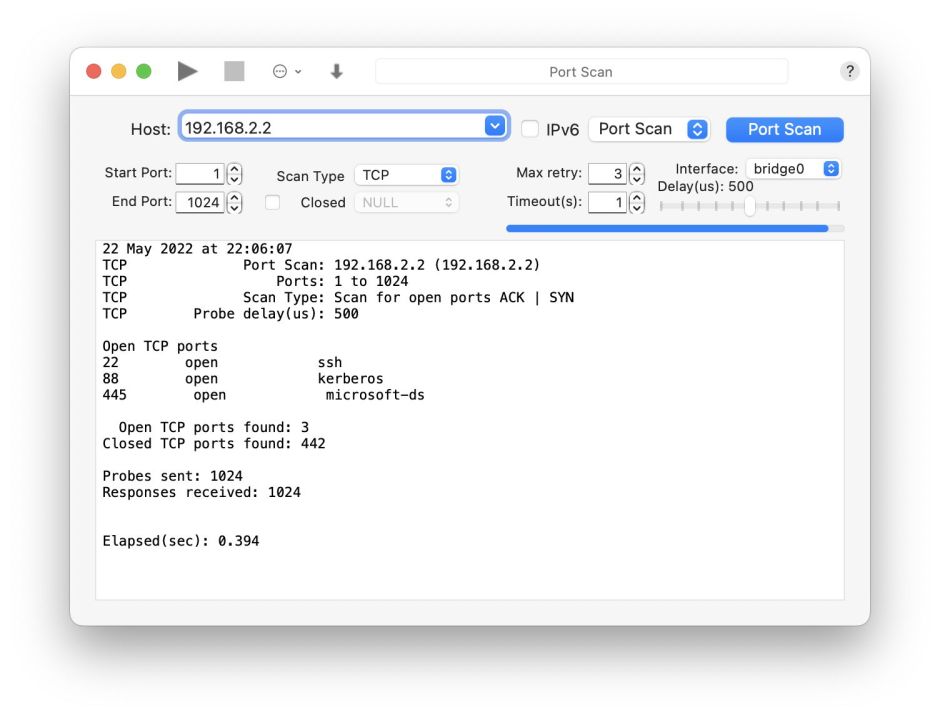Viewport: 940px width, 718px height.
Task: Open the ellipsis more-options toolbar menu
Action: (x=286, y=71)
